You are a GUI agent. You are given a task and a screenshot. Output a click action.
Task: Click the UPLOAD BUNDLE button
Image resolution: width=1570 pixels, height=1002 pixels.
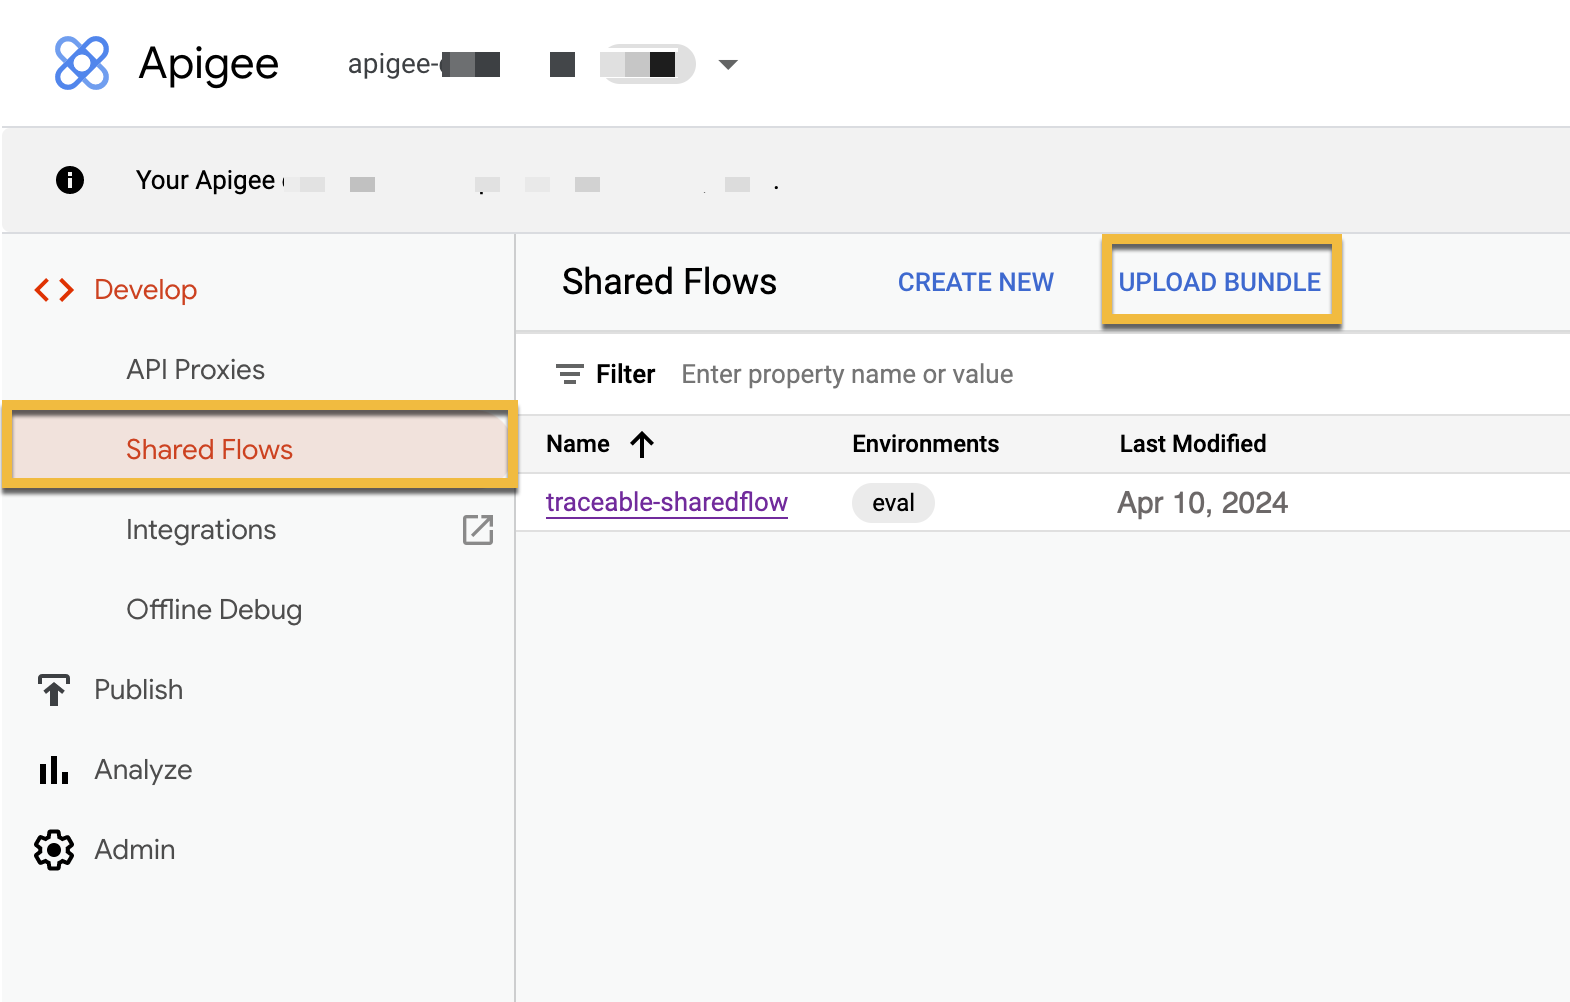coord(1220,282)
